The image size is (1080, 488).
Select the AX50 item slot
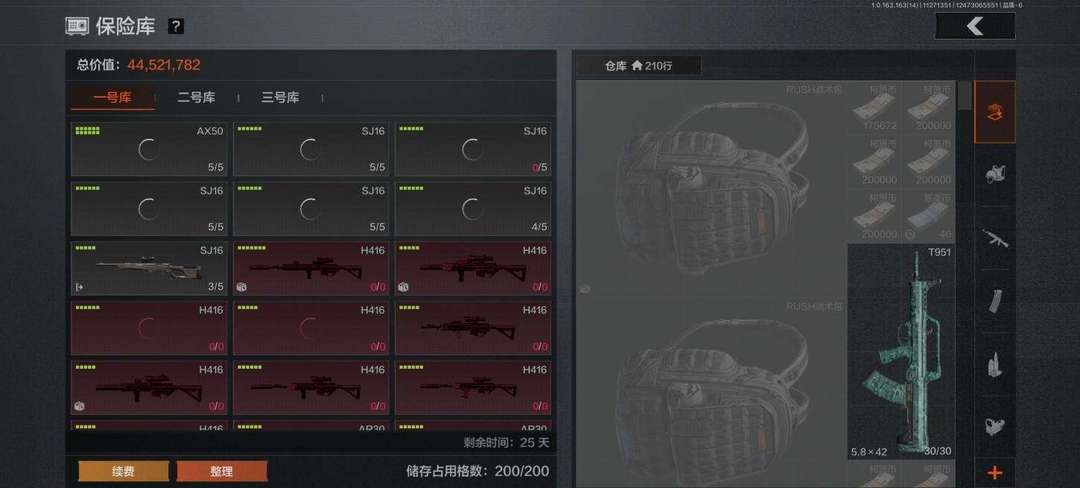(149, 149)
